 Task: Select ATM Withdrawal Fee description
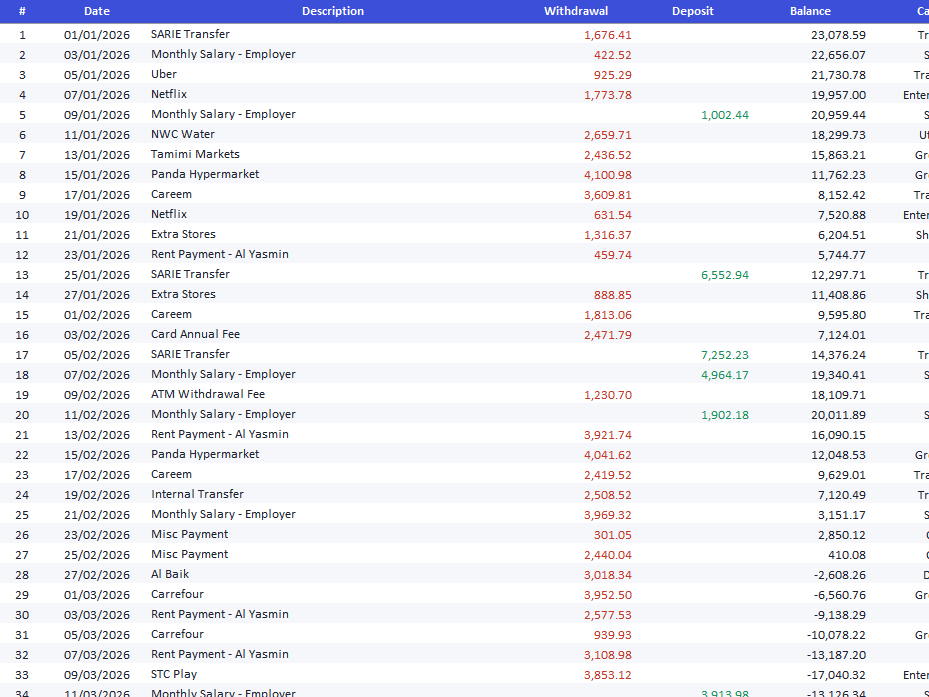207,394
